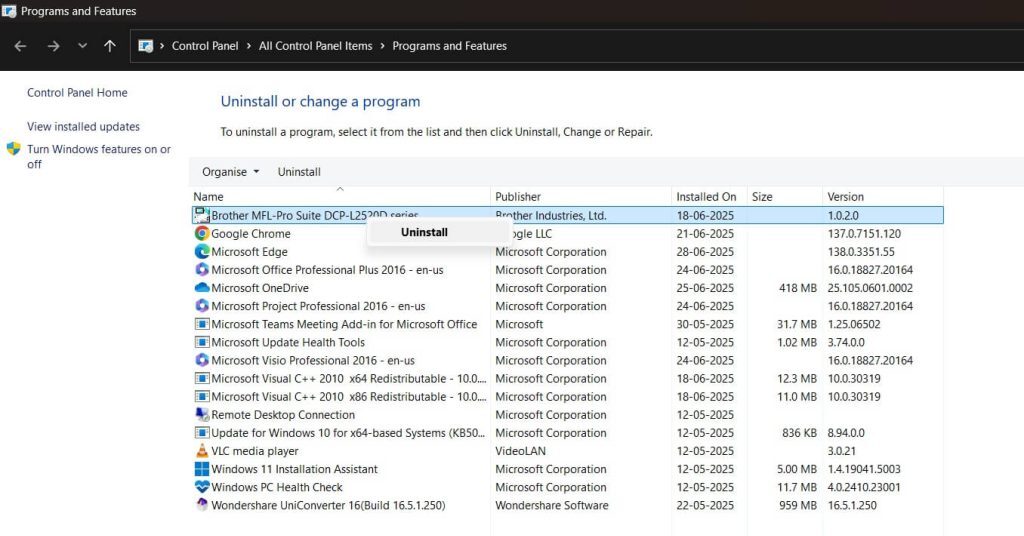Go back using the back arrow
The image size is (1024, 536).
tap(21, 46)
